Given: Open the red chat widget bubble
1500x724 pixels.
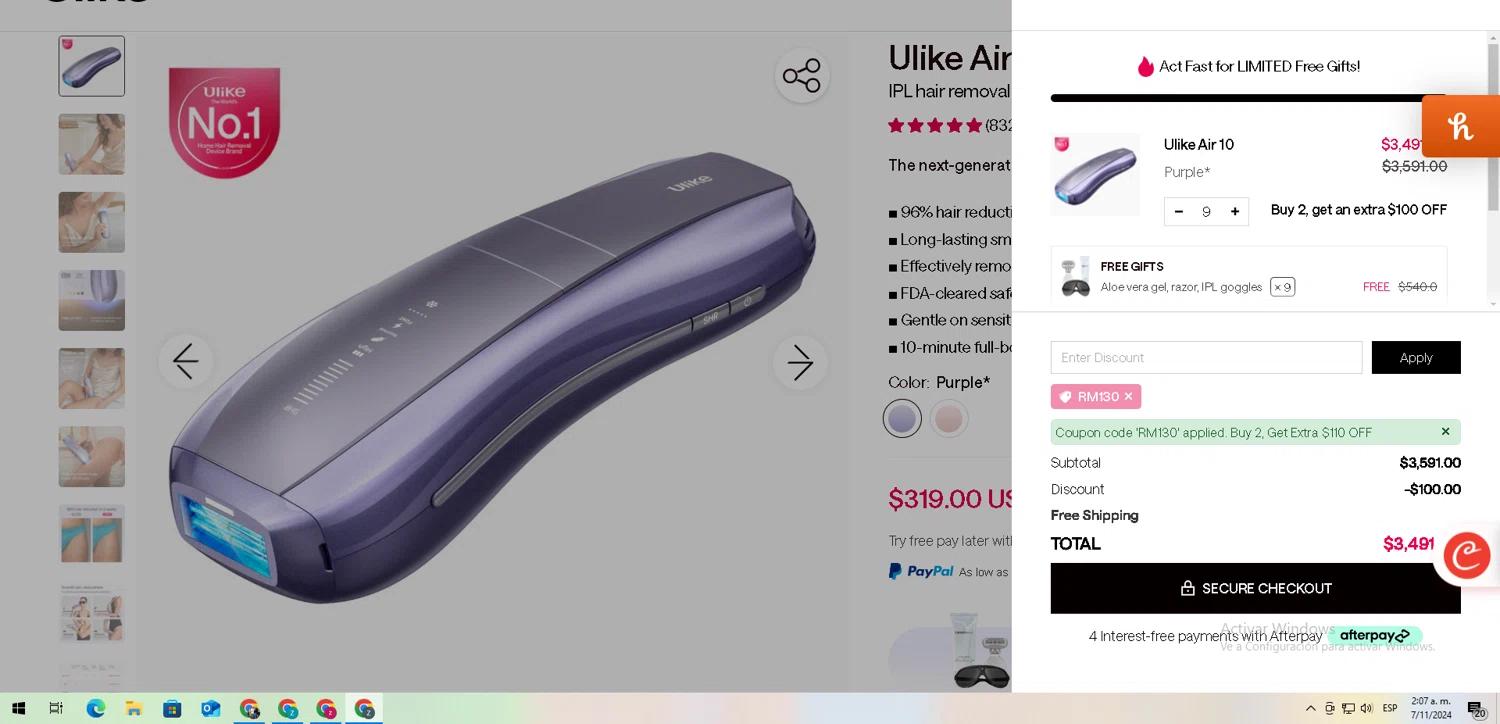Looking at the screenshot, I should pyautogui.click(x=1467, y=555).
